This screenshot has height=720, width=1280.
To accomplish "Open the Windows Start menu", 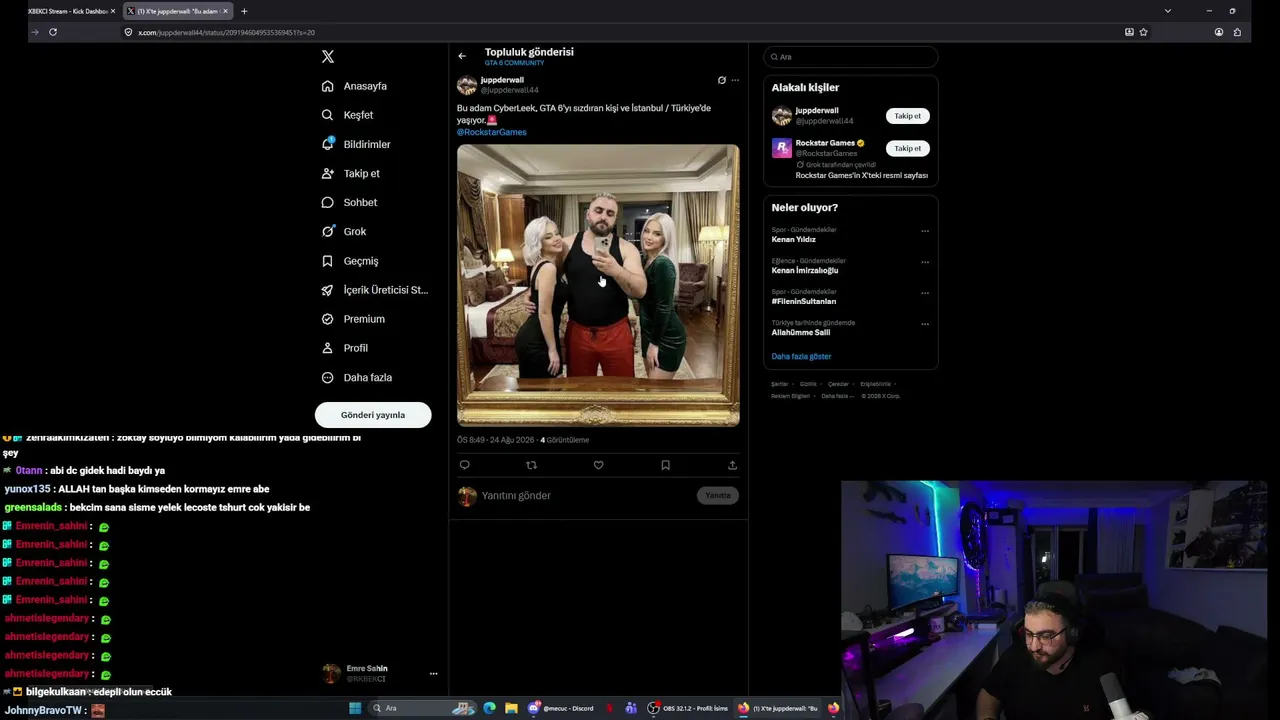I will click(354, 708).
